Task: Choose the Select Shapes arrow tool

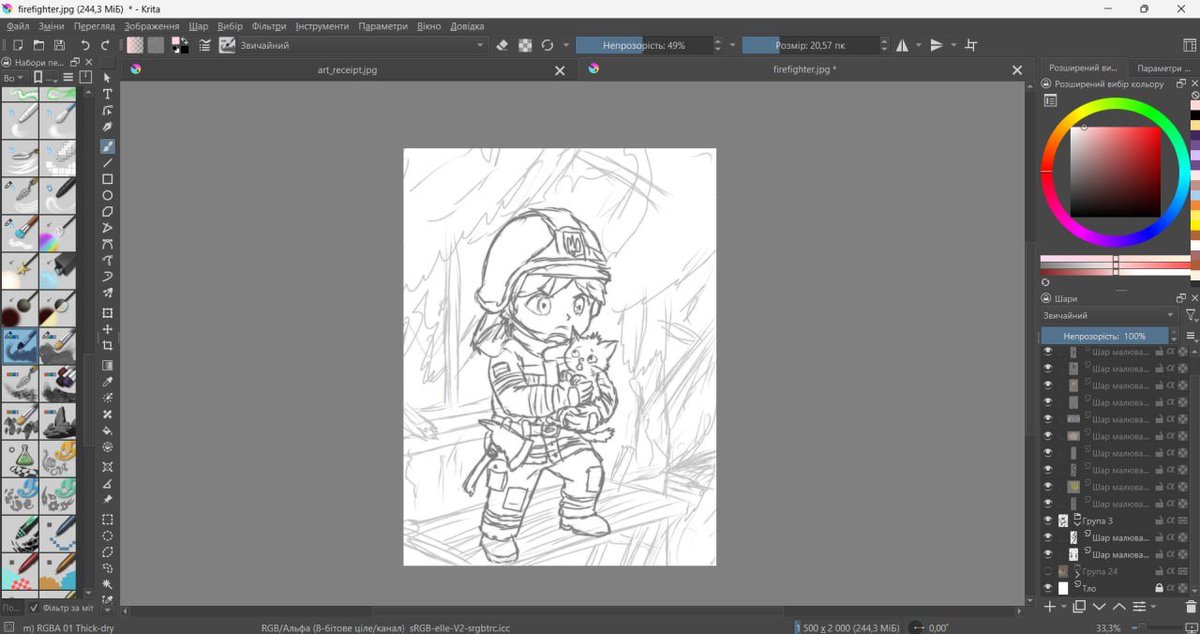Action: [x=107, y=78]
